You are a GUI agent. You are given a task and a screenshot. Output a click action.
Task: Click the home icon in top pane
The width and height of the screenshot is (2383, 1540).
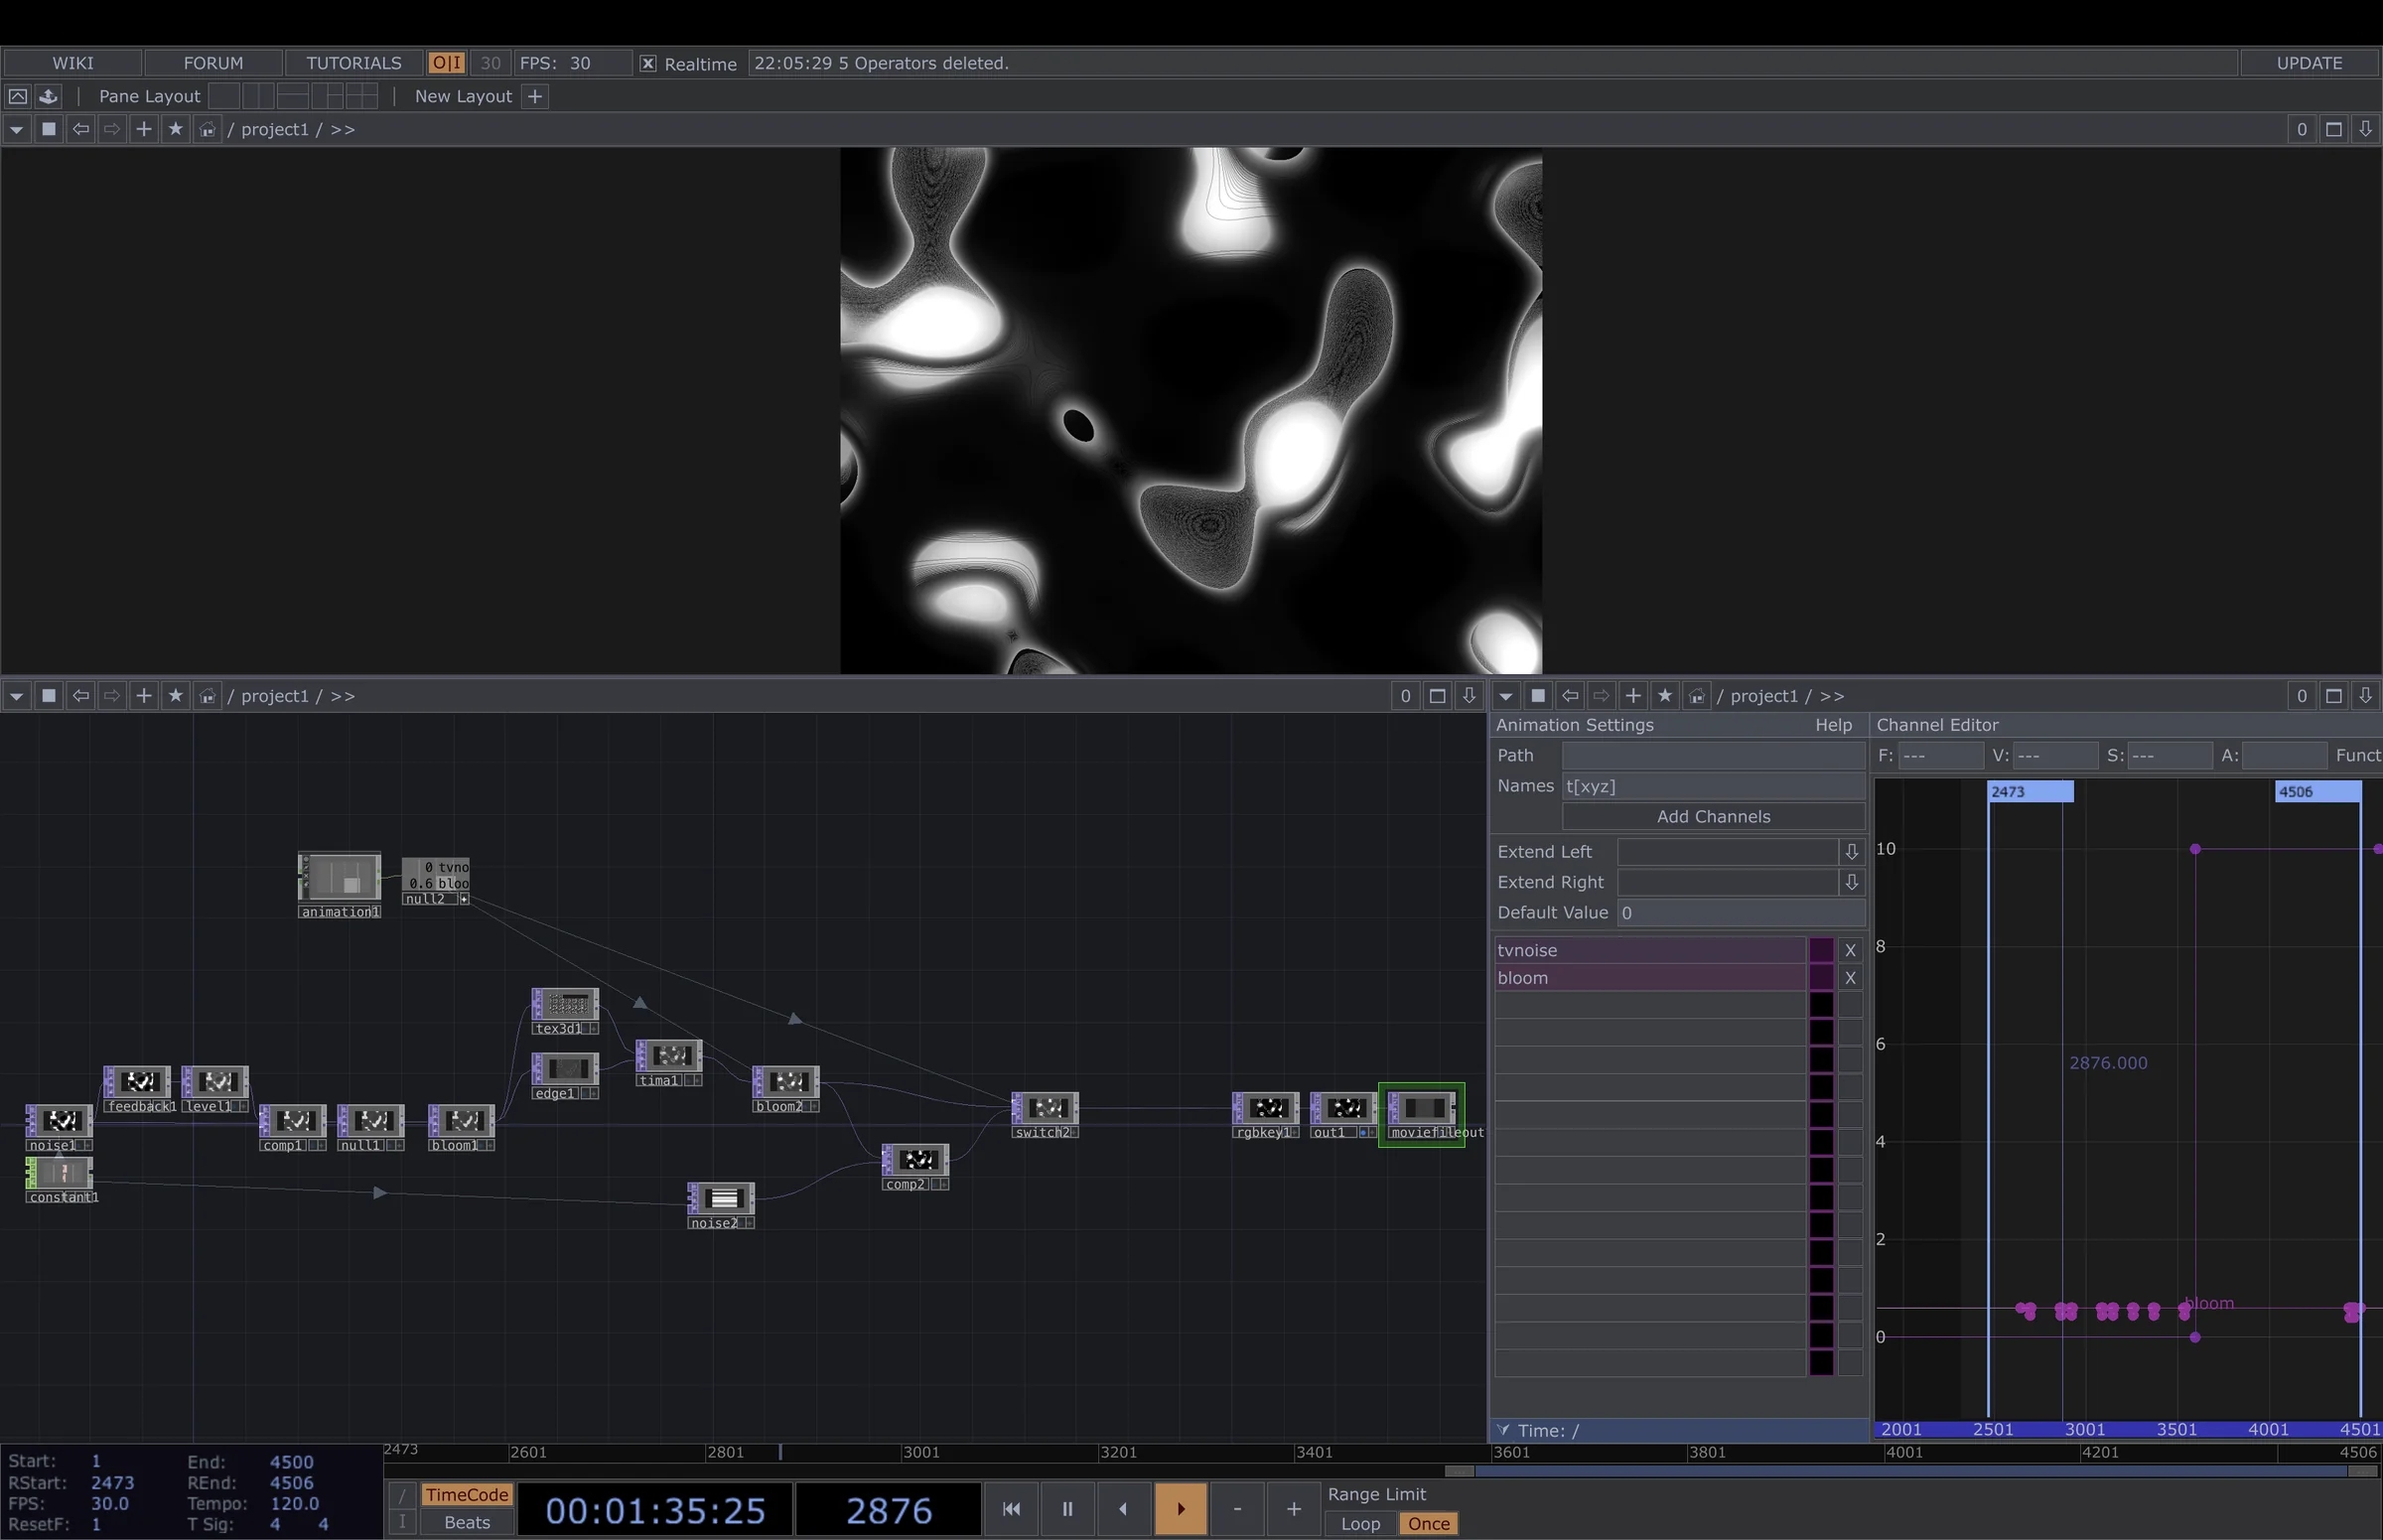(207, 129)
